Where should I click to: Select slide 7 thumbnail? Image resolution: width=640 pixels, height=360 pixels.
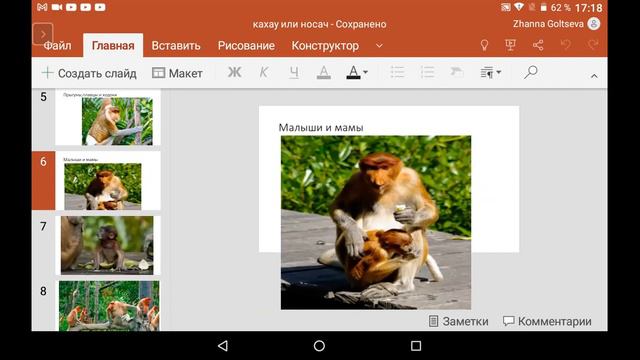[x=108, y=245]
